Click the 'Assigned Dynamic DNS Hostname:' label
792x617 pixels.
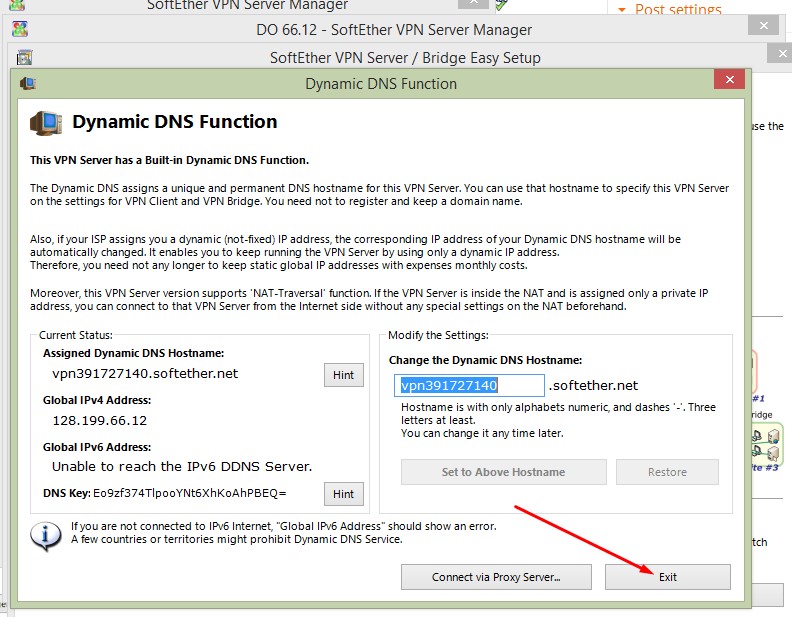[133, 353]
